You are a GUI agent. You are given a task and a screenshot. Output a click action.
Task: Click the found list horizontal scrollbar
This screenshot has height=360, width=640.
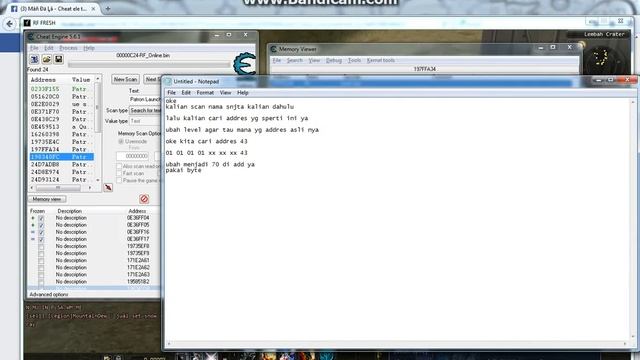click(61, 188)
